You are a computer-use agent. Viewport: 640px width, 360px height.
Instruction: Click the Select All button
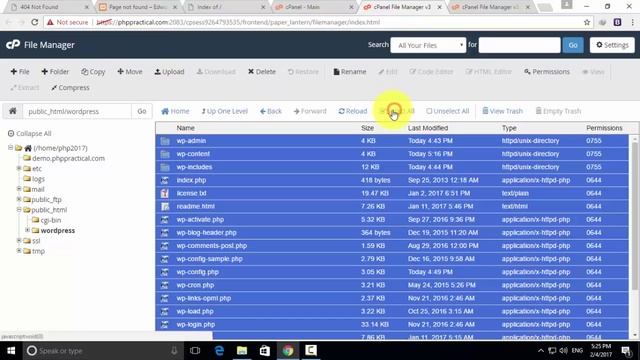coord(397,111)
